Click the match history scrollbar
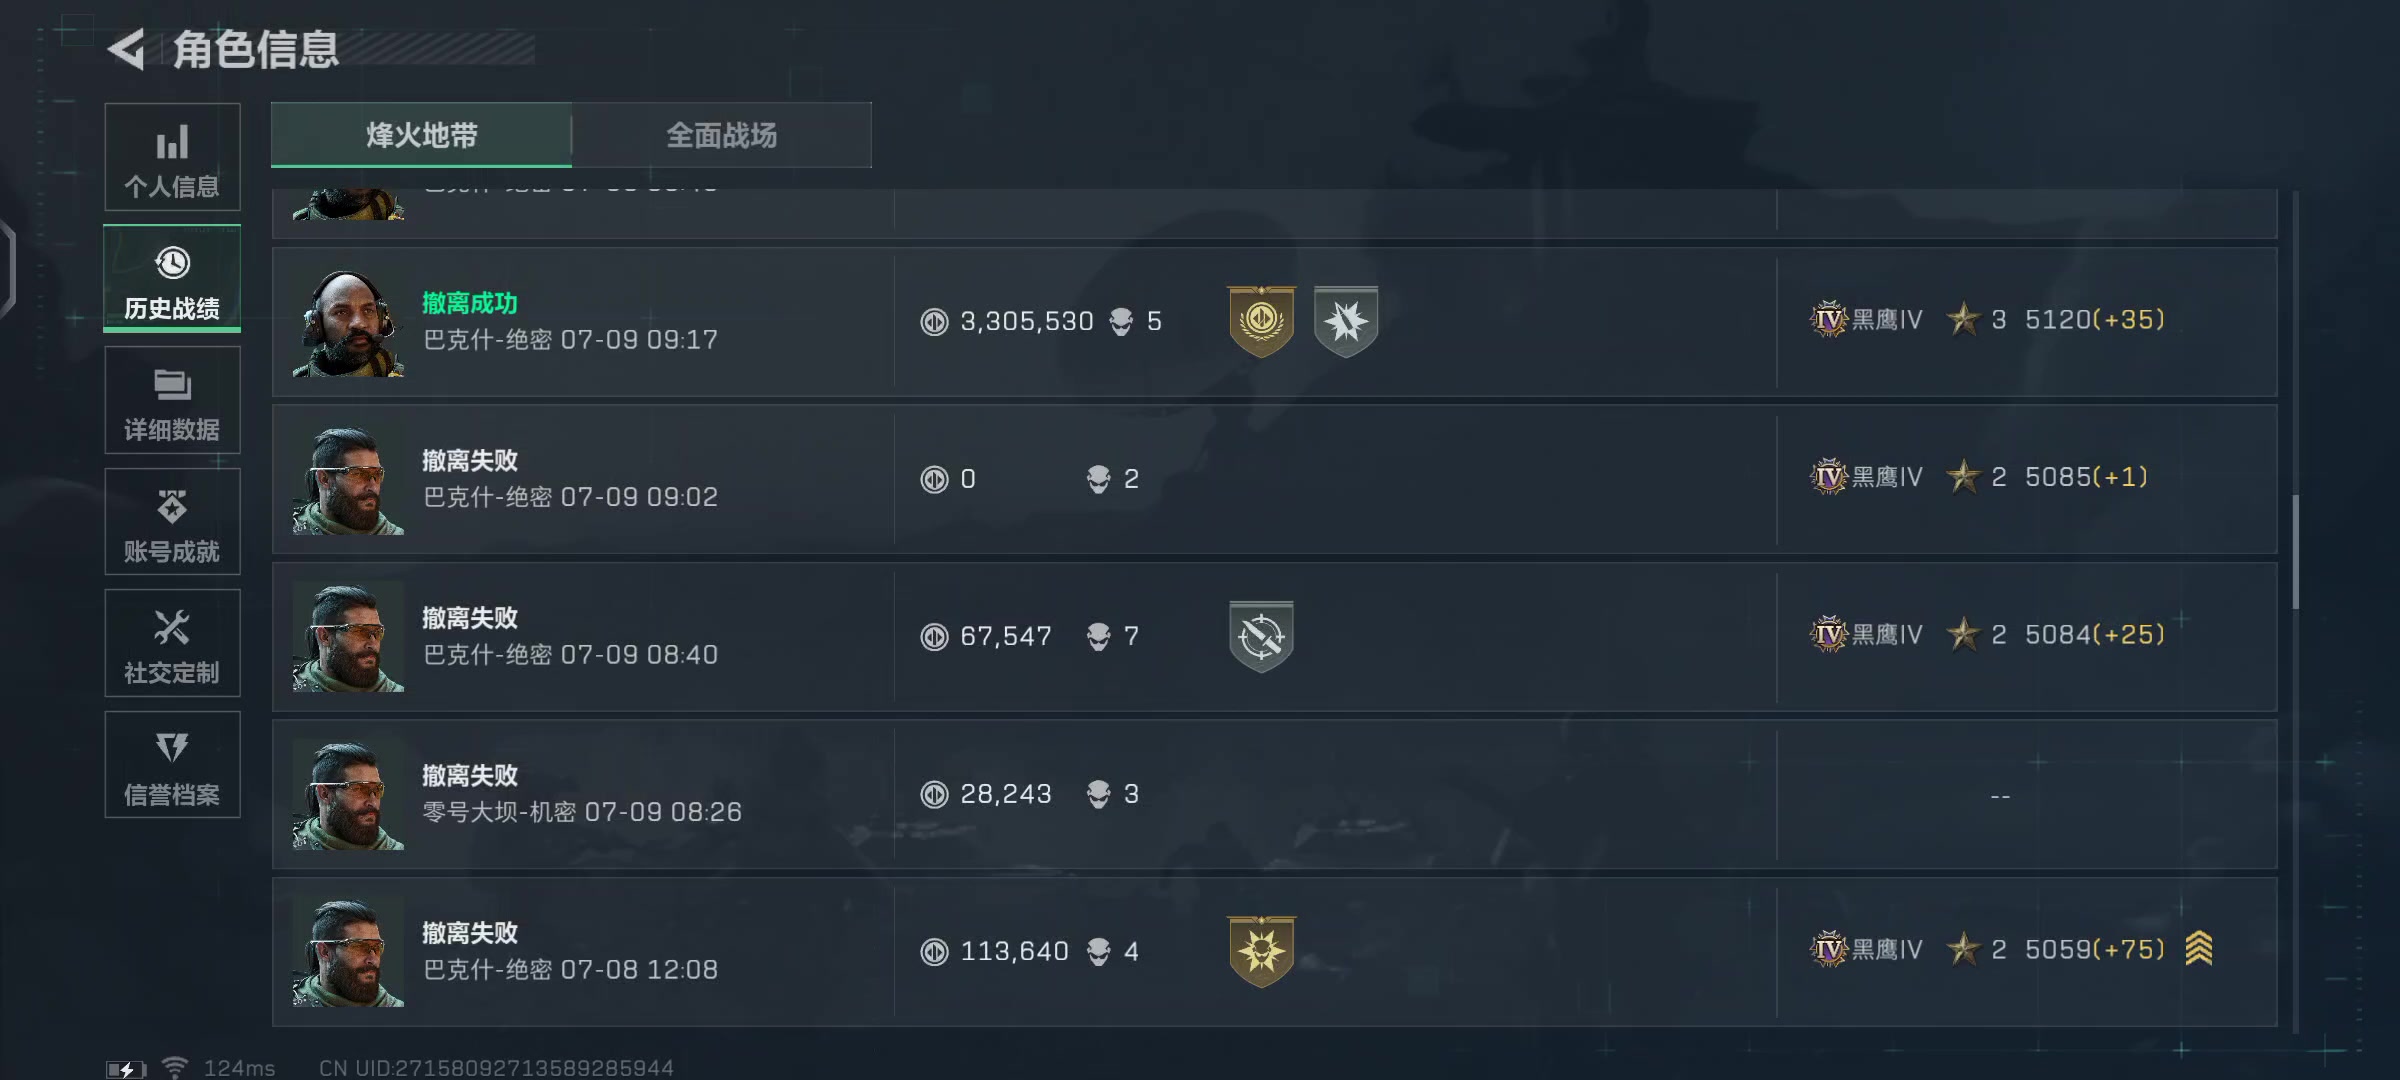The width and height of the screenshot is (2400, 1080). [x=2295, y=552]
